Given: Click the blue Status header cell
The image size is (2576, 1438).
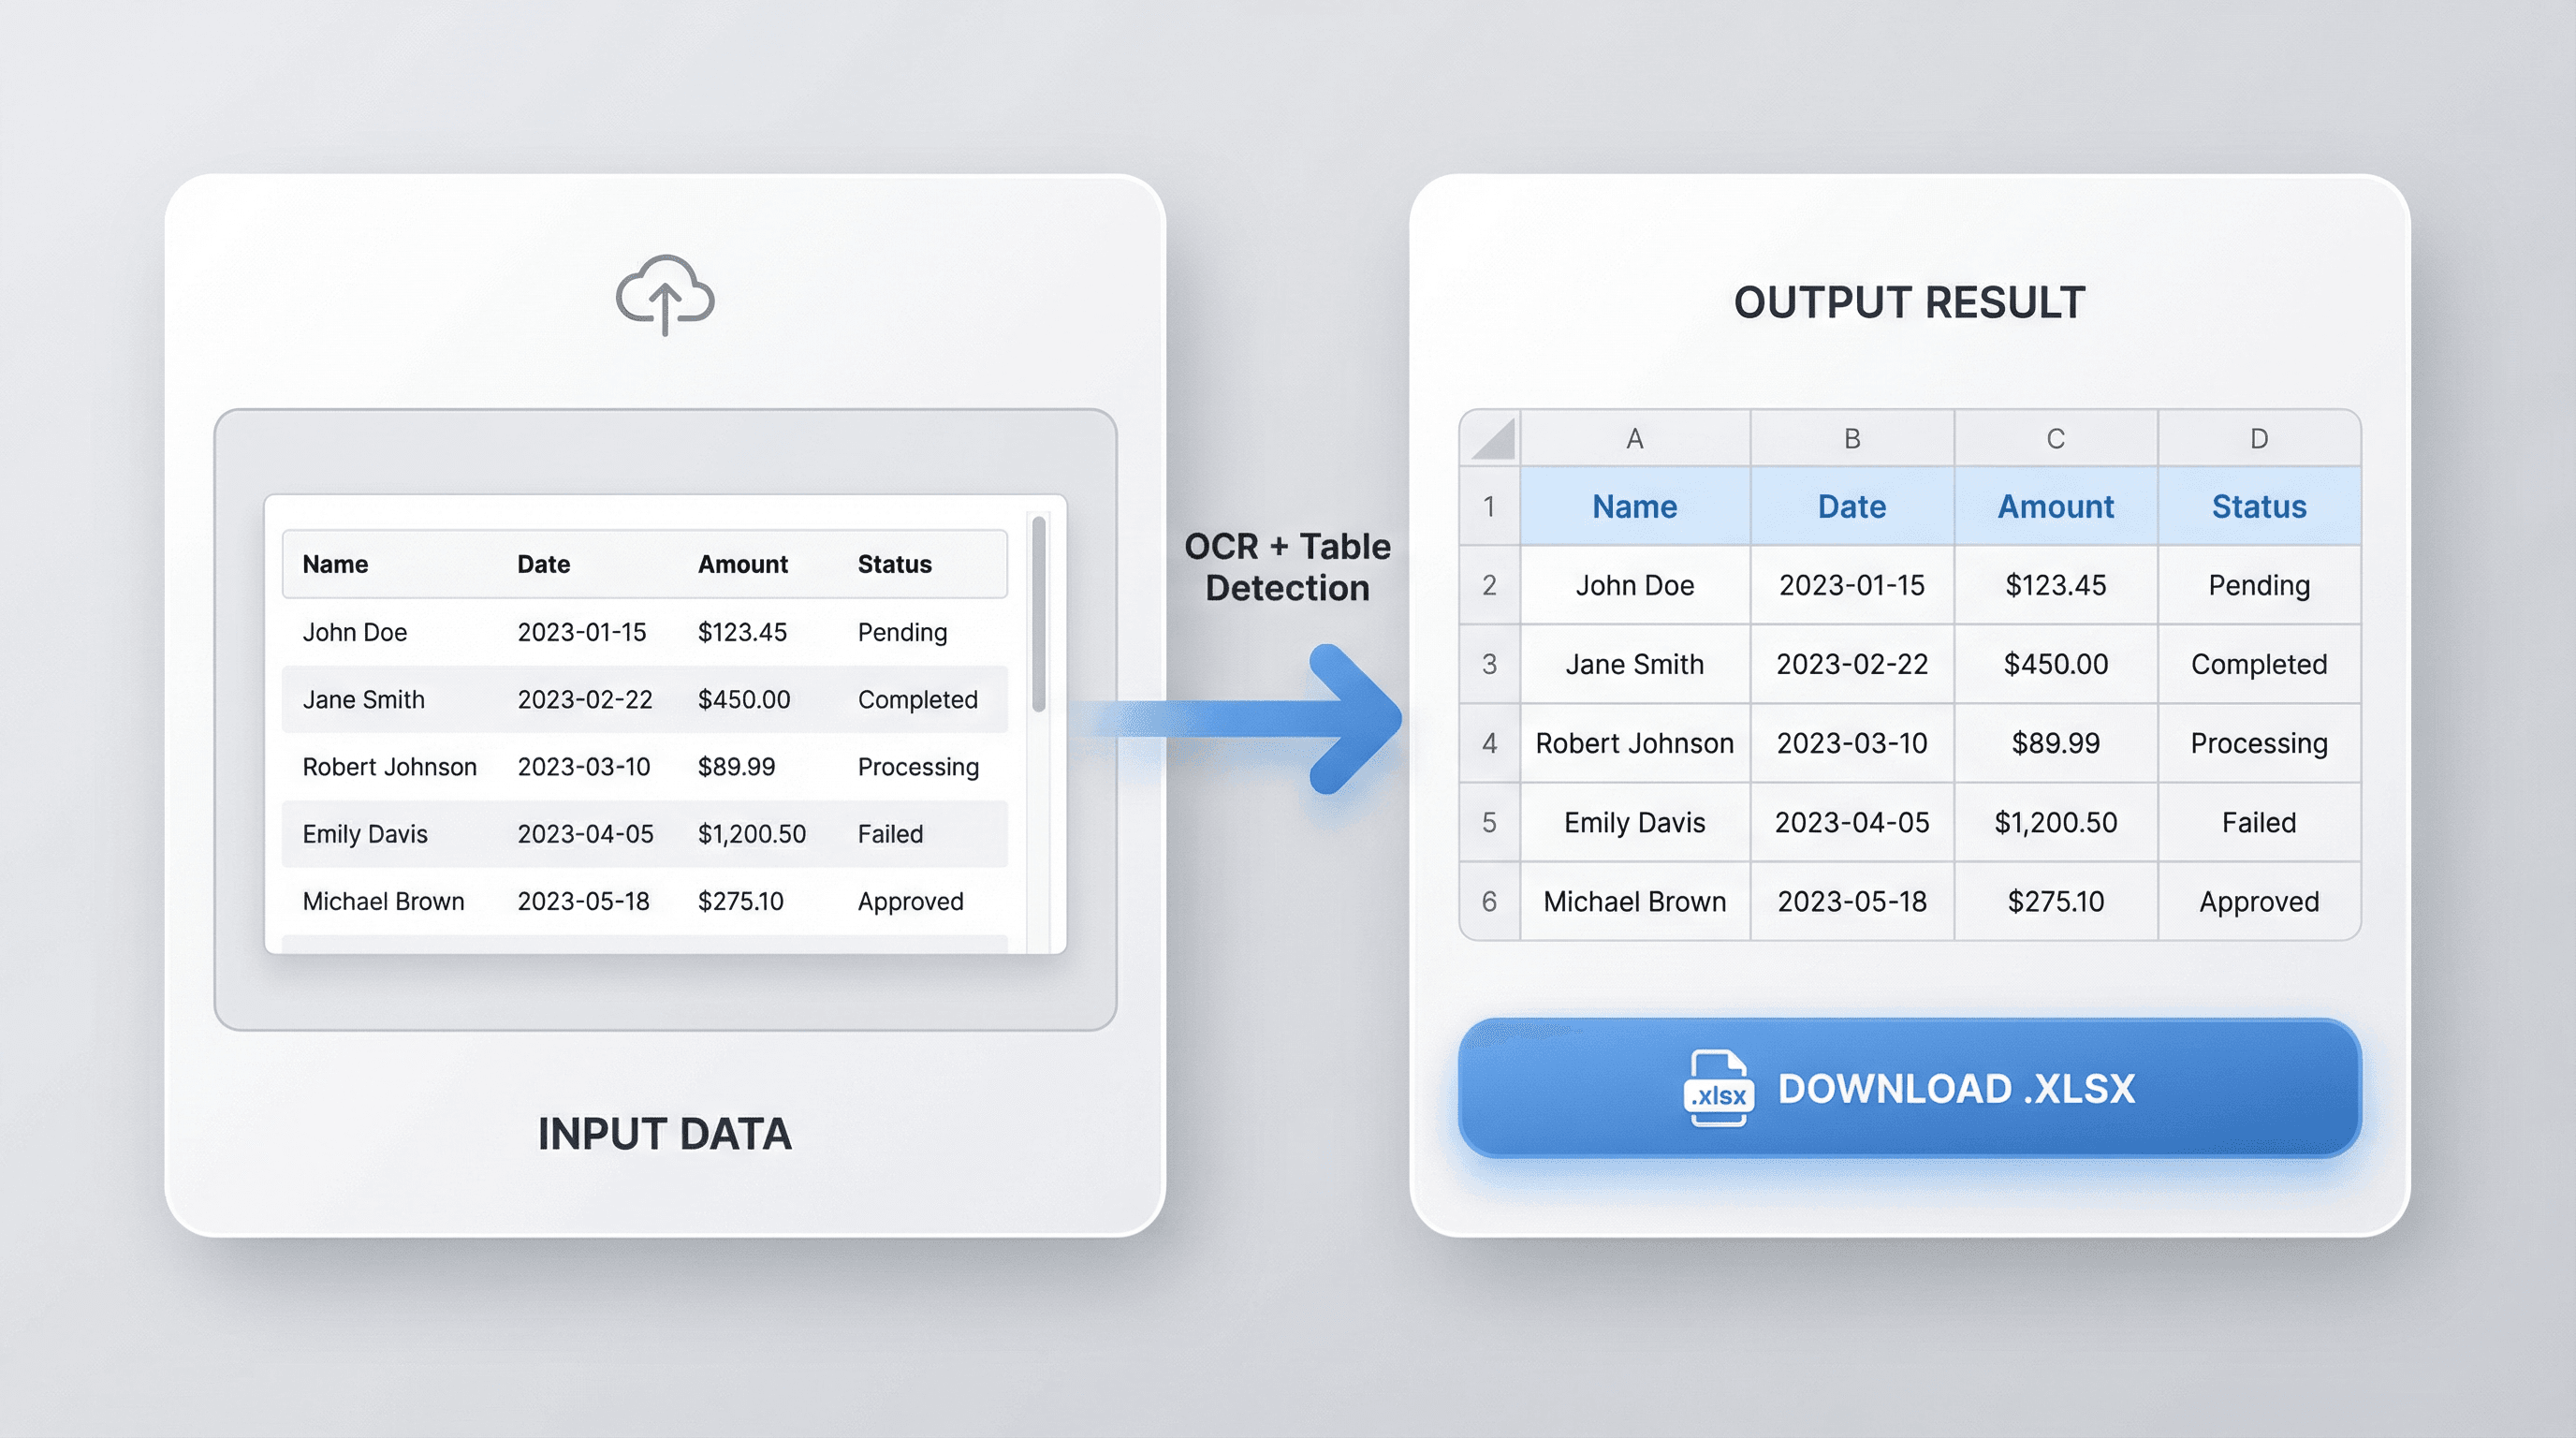Looking at the screenshot, I should (x=2258, y=507).
